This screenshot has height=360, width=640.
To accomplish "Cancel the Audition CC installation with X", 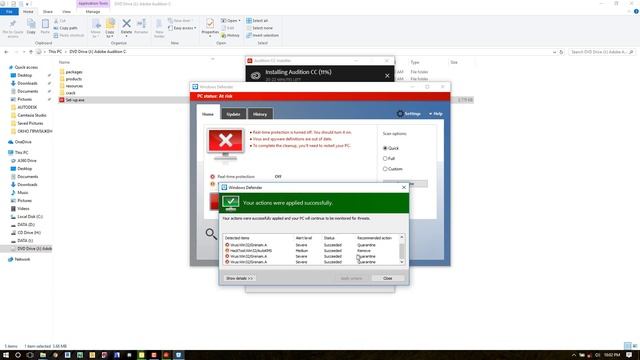I will tap(387, 76).
